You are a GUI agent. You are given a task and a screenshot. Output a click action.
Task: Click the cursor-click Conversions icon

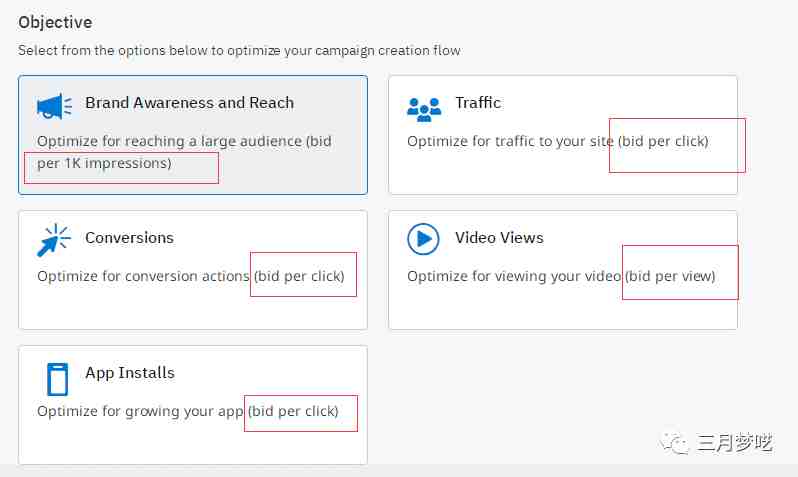(x=54, y=240)
